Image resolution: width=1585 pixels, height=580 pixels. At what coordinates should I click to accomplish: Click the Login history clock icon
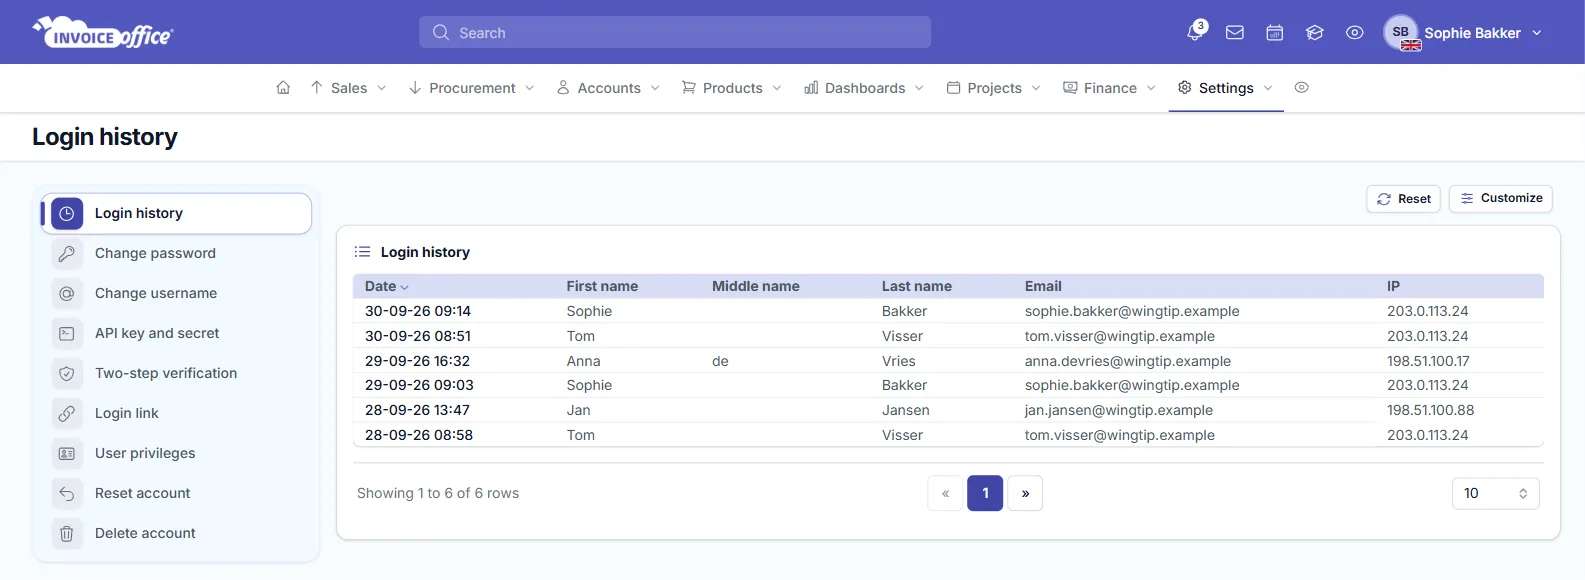pos(67,213)
